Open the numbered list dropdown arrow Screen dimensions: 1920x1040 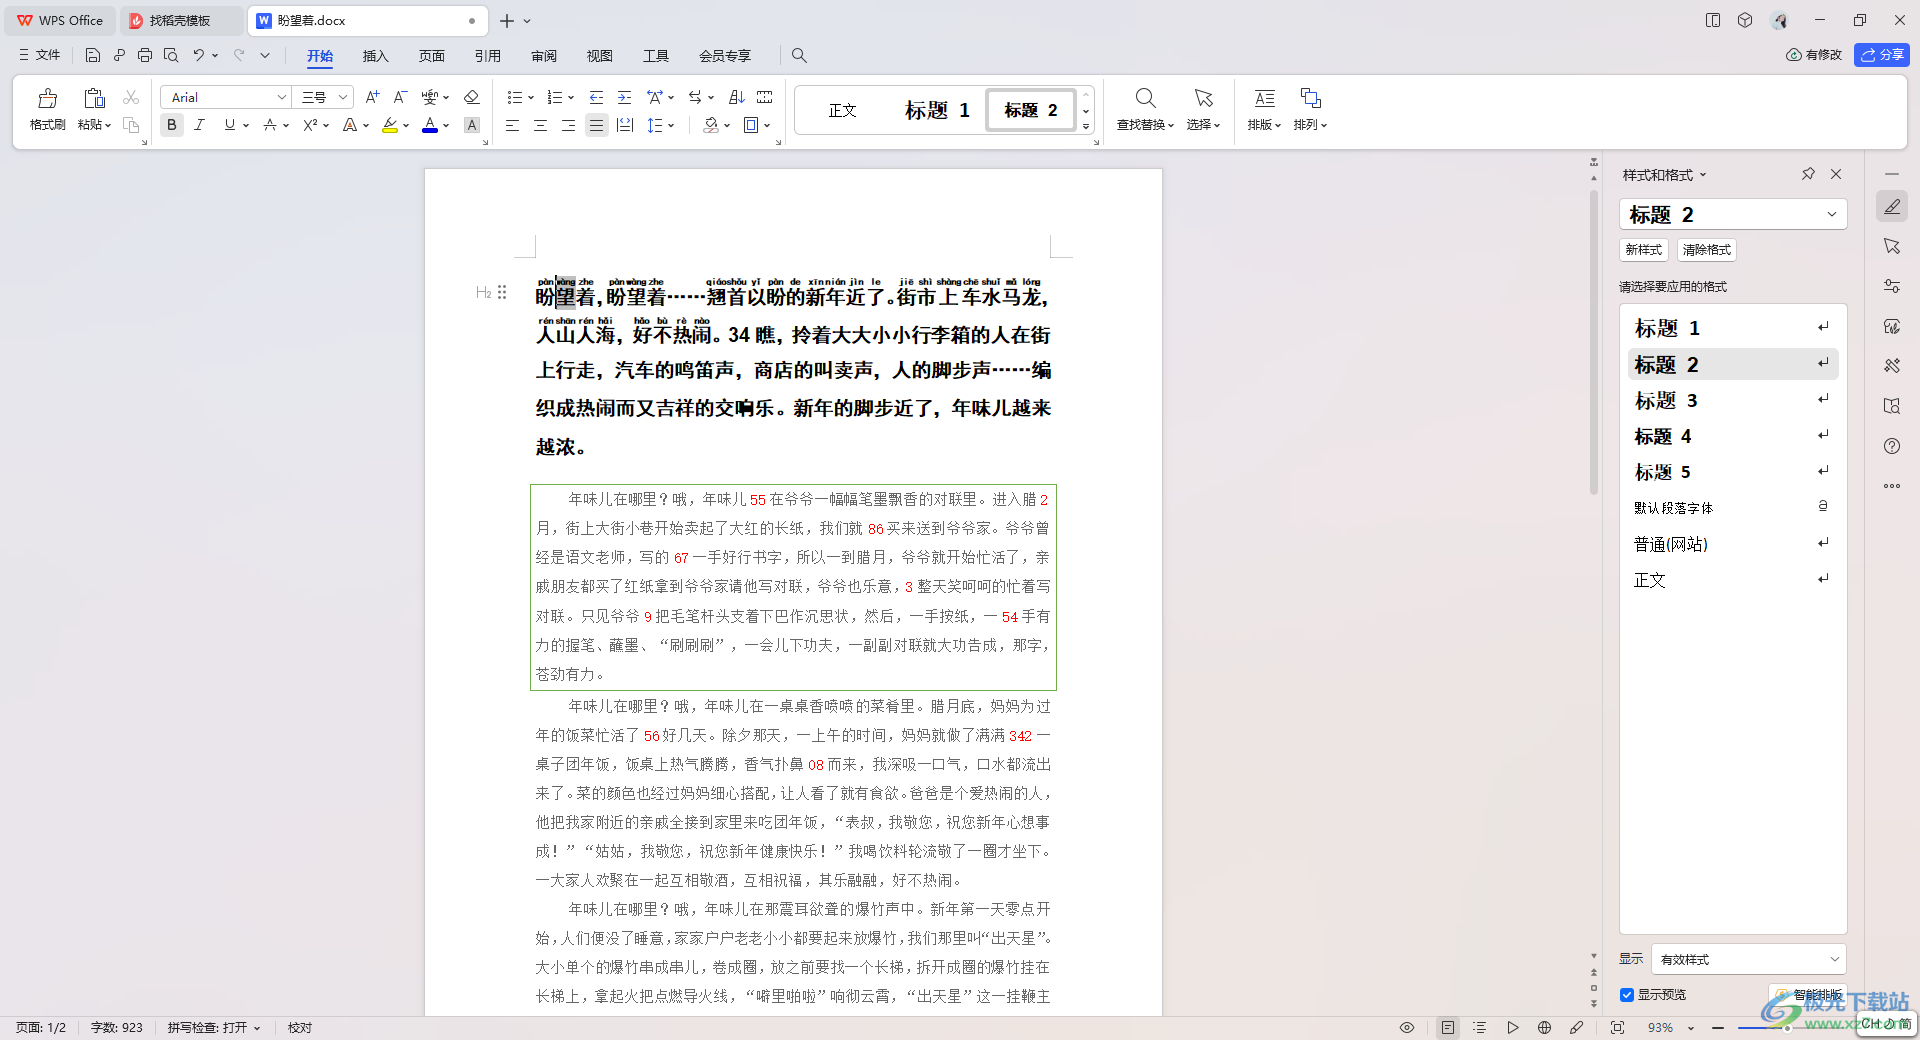571,98
